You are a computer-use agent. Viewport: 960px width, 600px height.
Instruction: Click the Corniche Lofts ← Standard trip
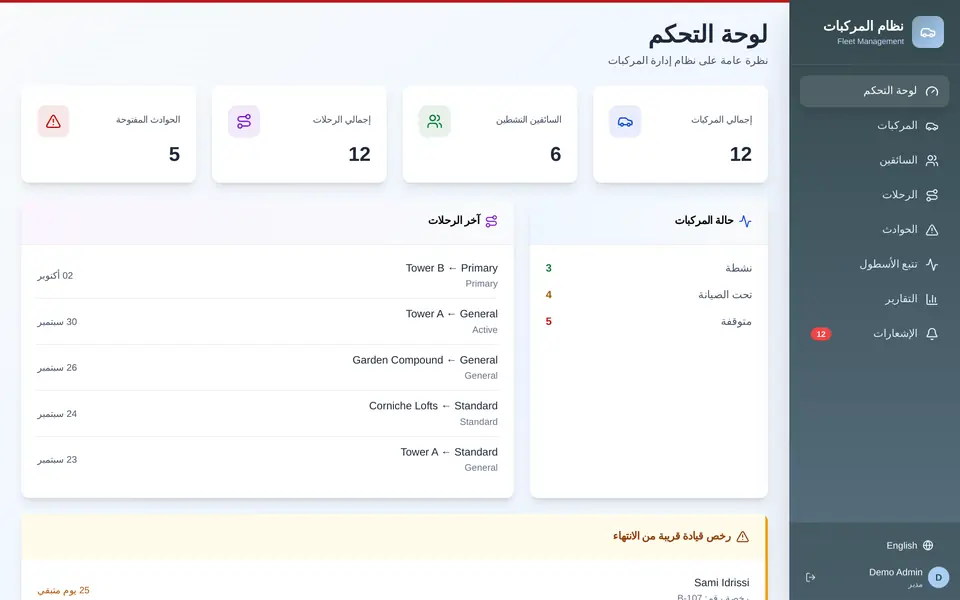(x=433, y=406)
